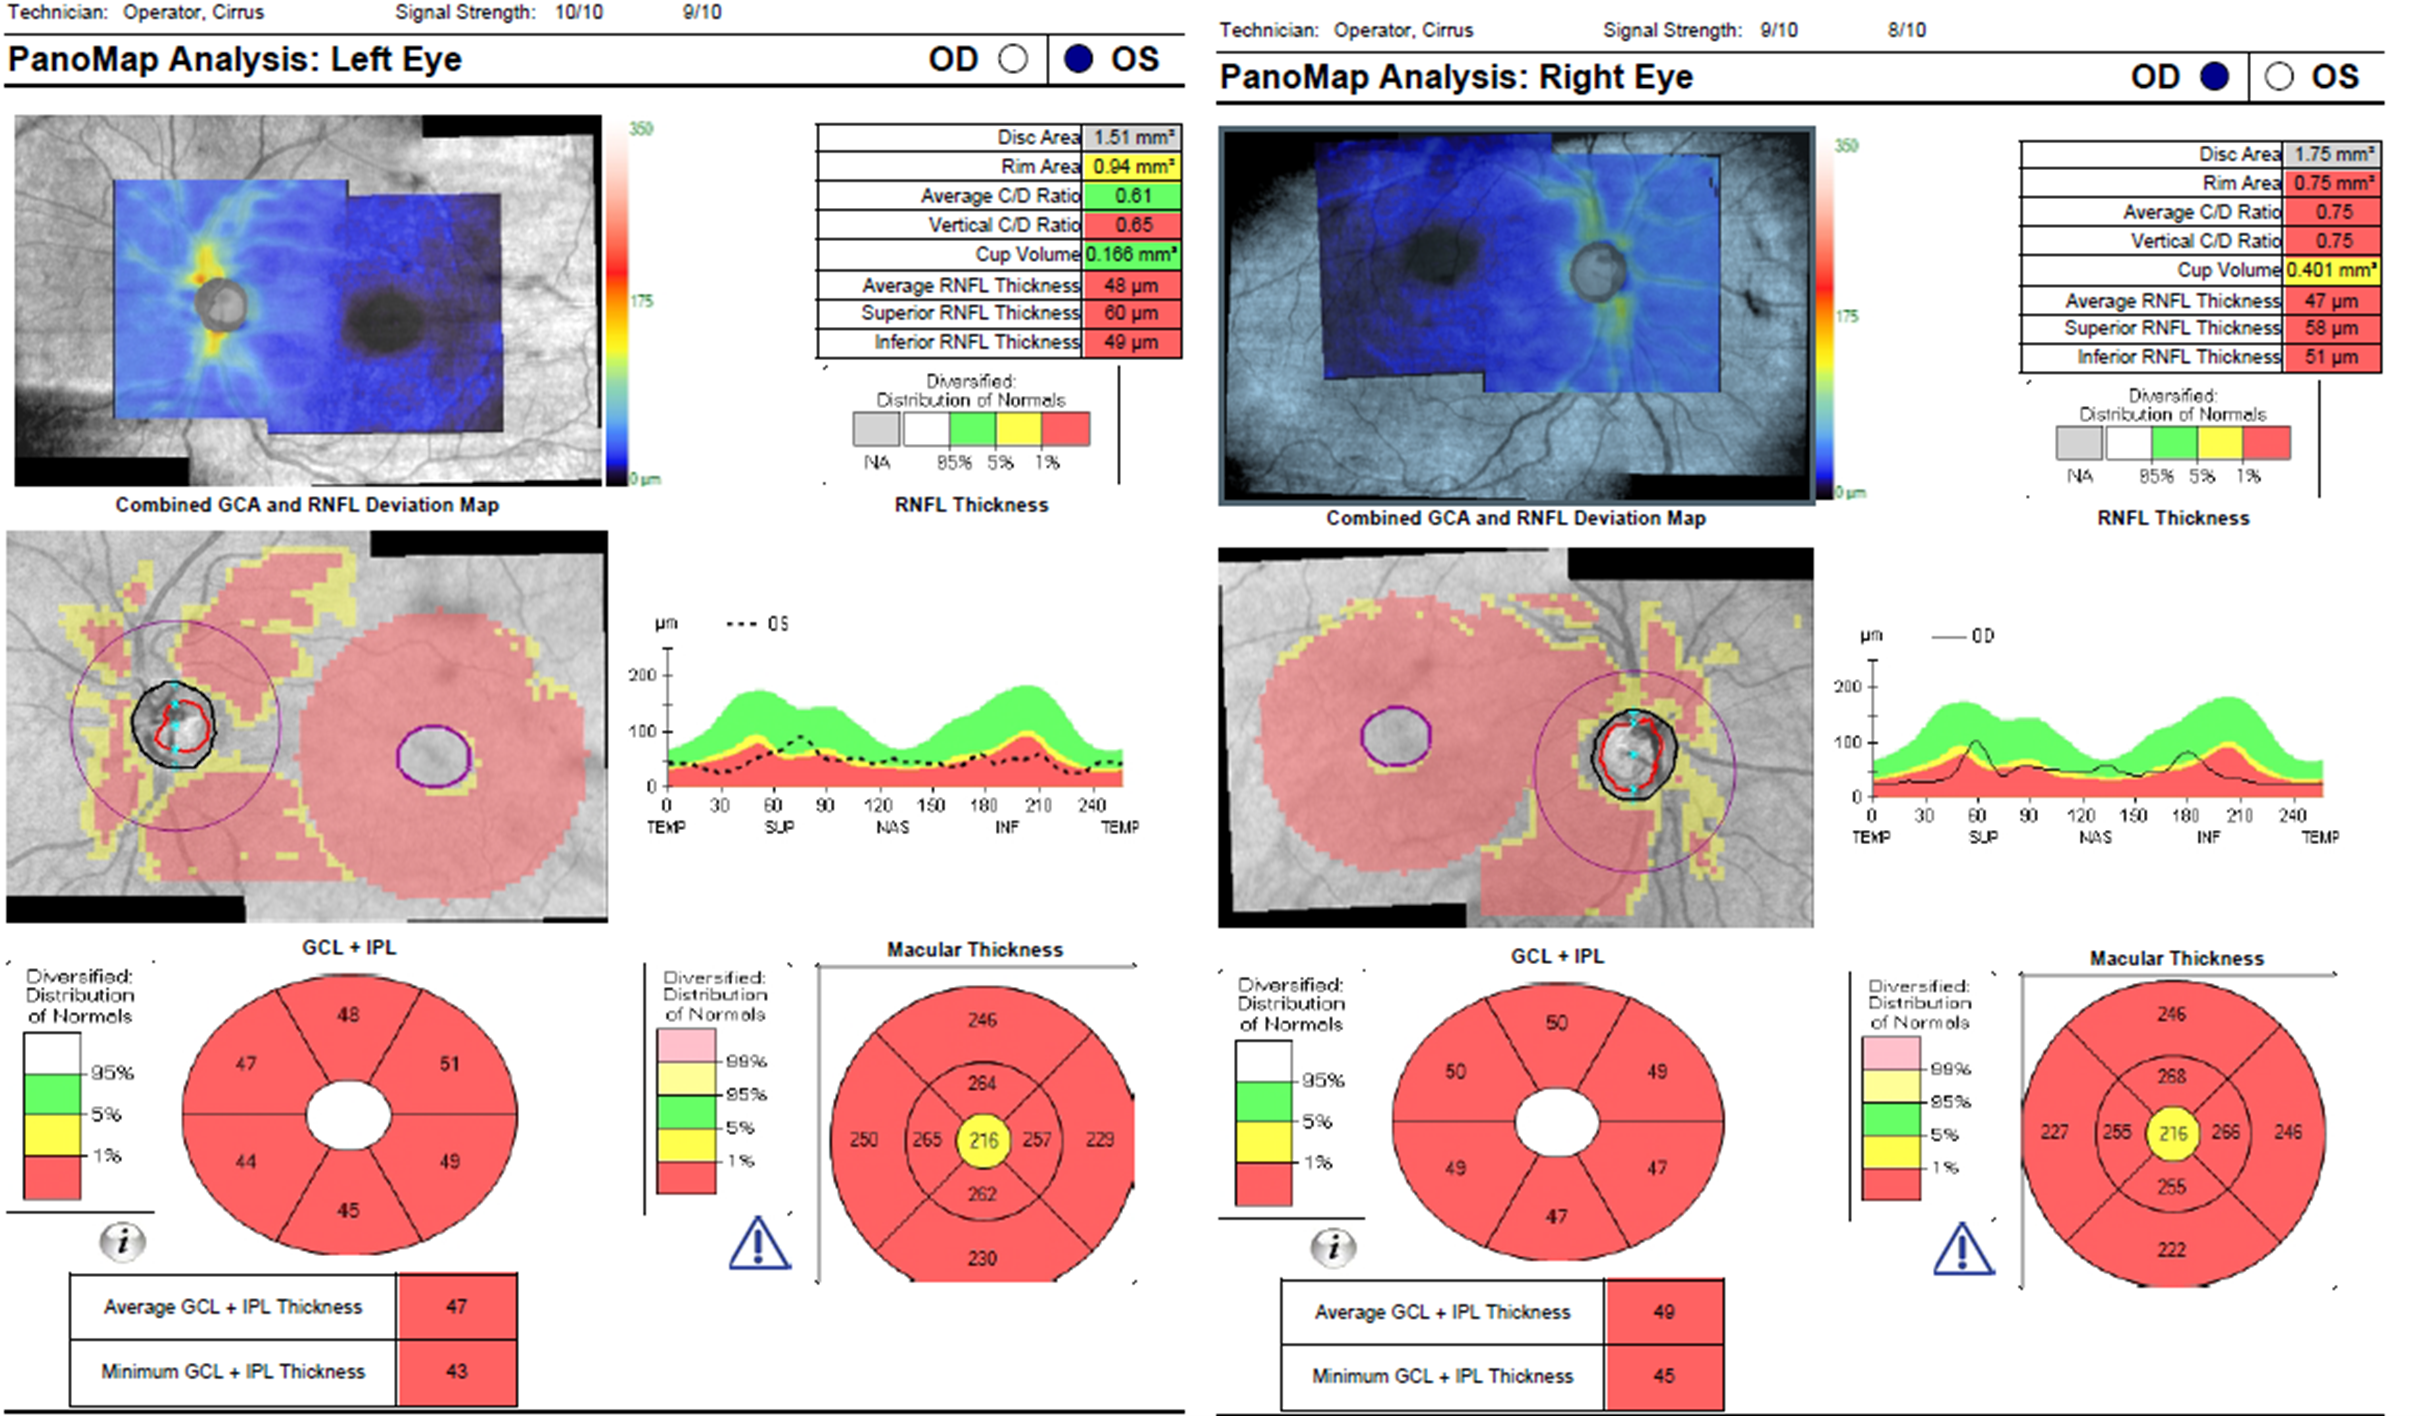2428x1416 pixels.
Task: Click the right eye deviation map image
Action: (1515, 737)
